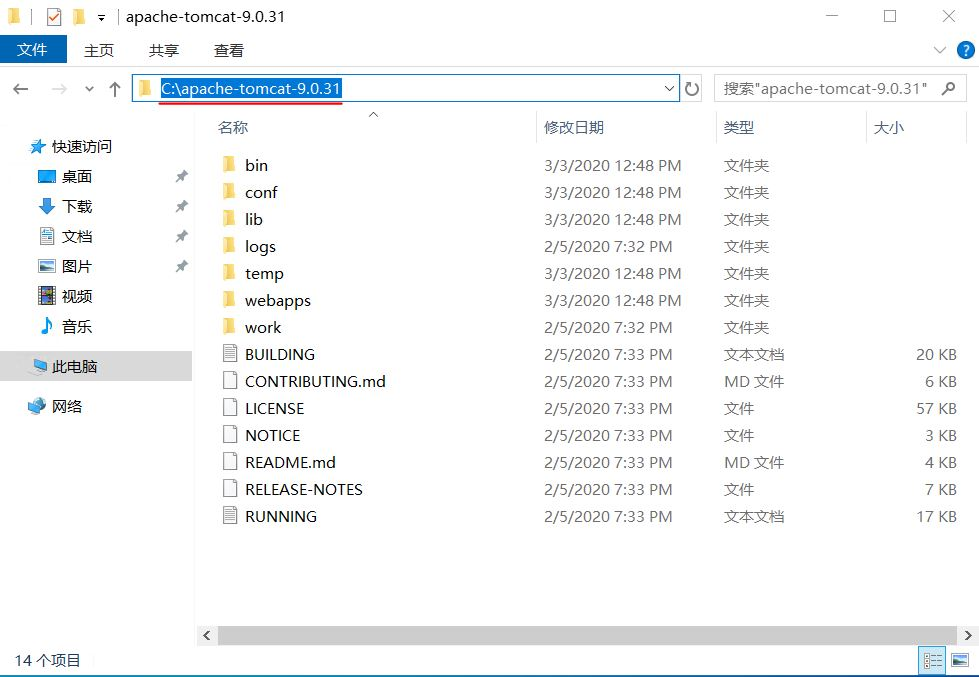This screenshot has height=677, width=979.
Task: Open 视频 in the navigation pane
Action: pos(76,296)
